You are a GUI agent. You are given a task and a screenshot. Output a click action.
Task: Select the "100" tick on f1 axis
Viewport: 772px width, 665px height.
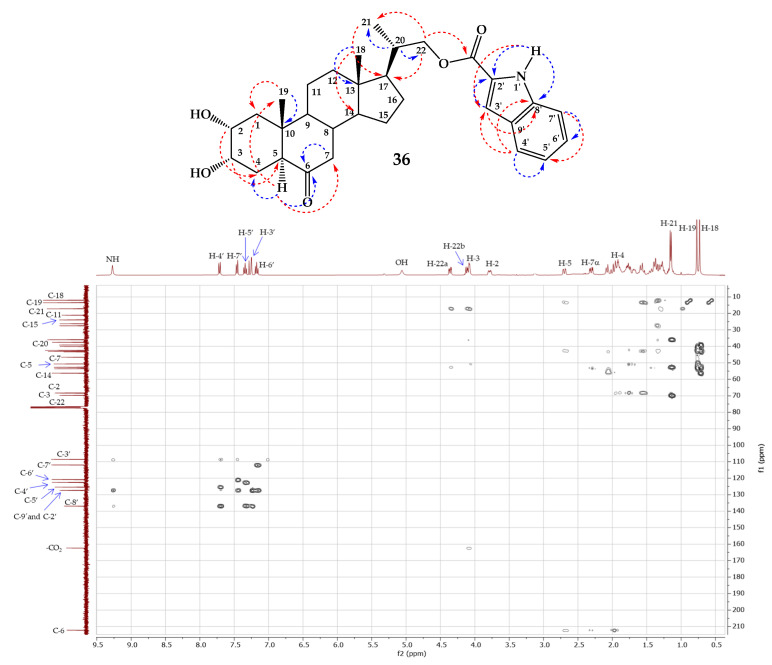pyautogui.click(x=739, y=445)
